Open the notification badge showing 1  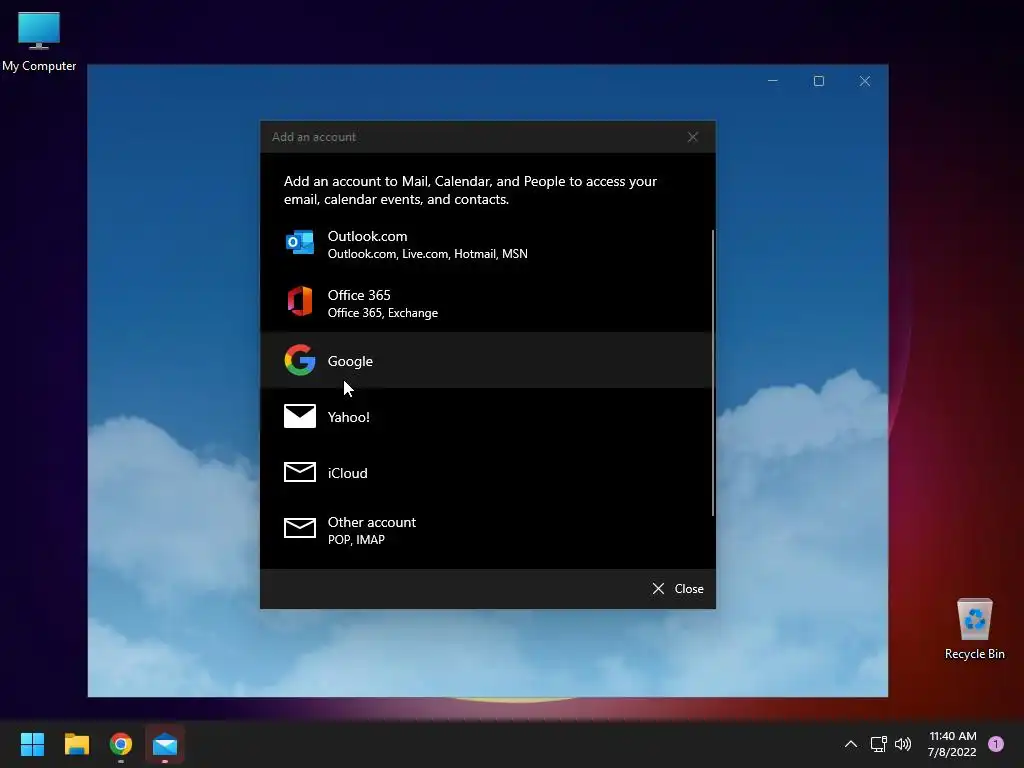[996, 744]
